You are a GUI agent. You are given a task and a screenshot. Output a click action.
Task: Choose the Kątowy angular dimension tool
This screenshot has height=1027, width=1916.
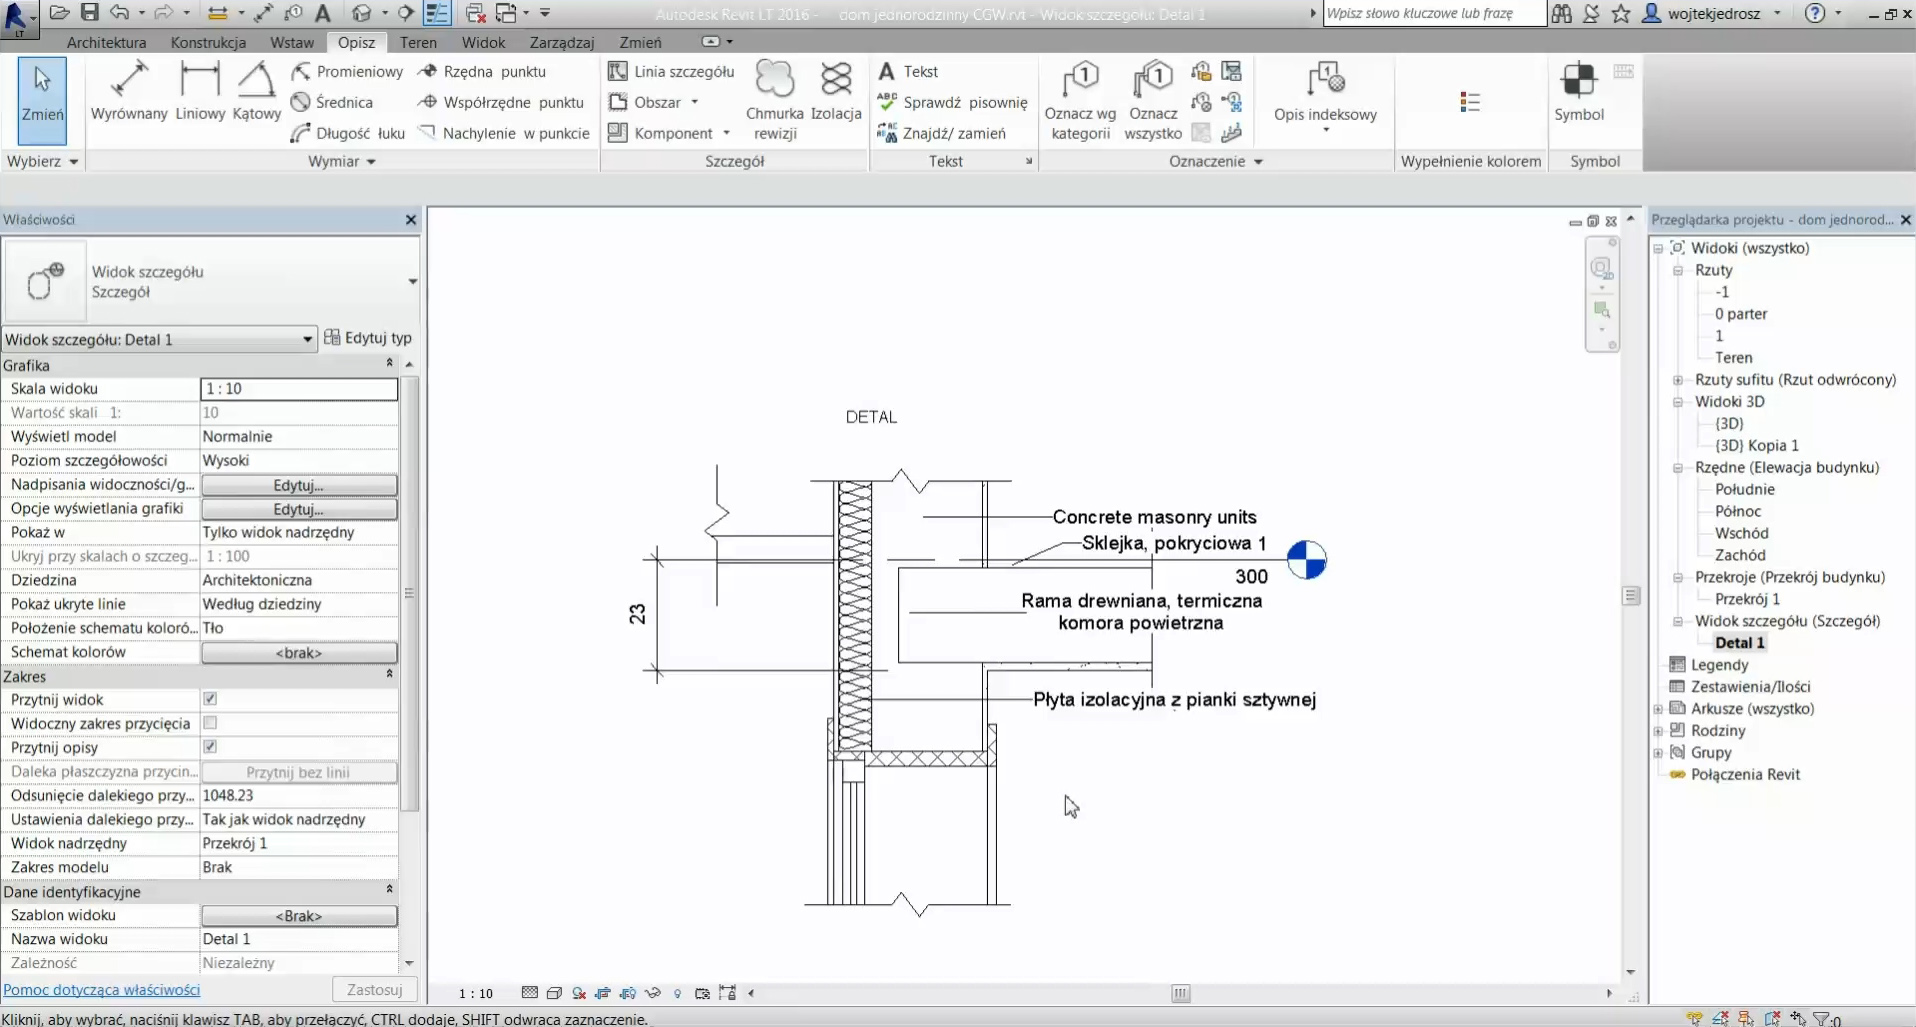(256, 91)
